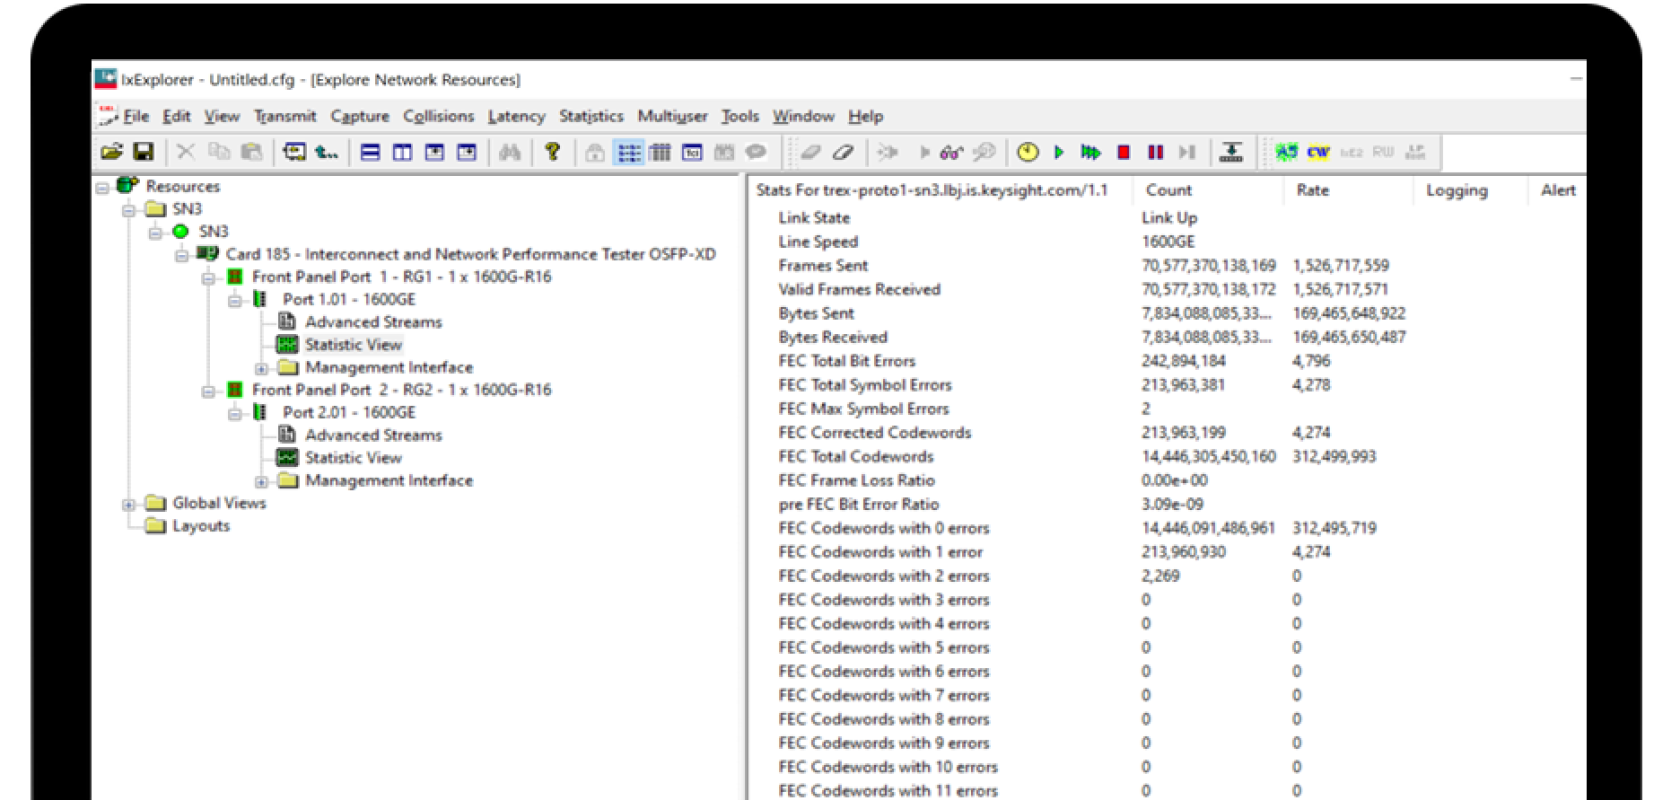Select the Layouts folder
The height and width of the screenshot is (800, 1680).
pos(201,526)
